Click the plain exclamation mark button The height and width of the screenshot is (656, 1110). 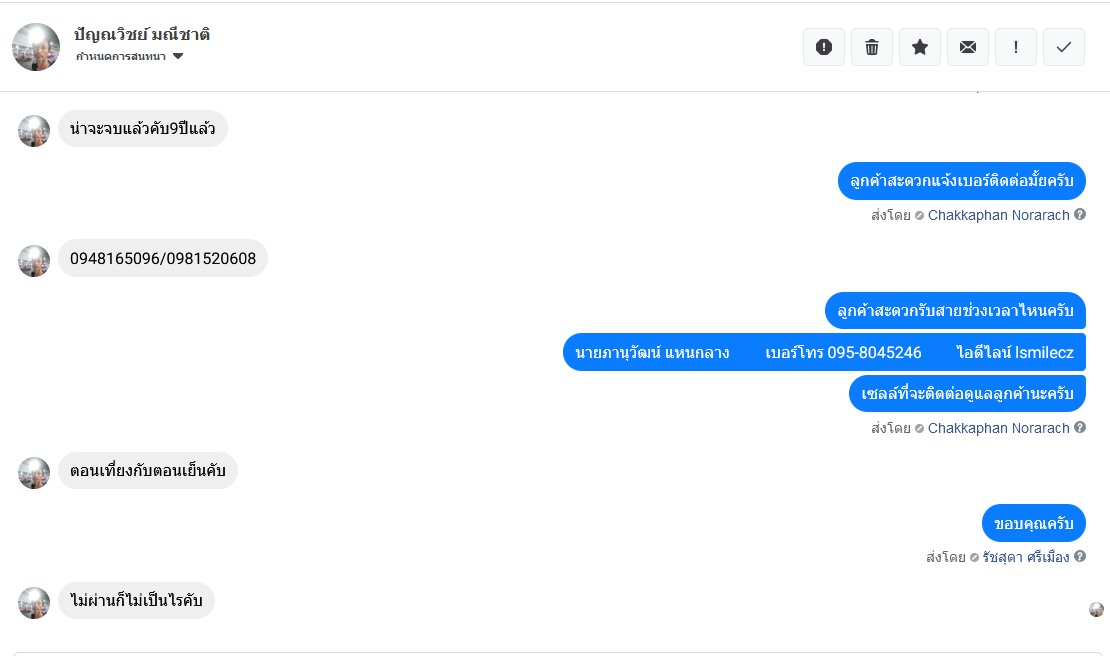(x=1016, y=47)
